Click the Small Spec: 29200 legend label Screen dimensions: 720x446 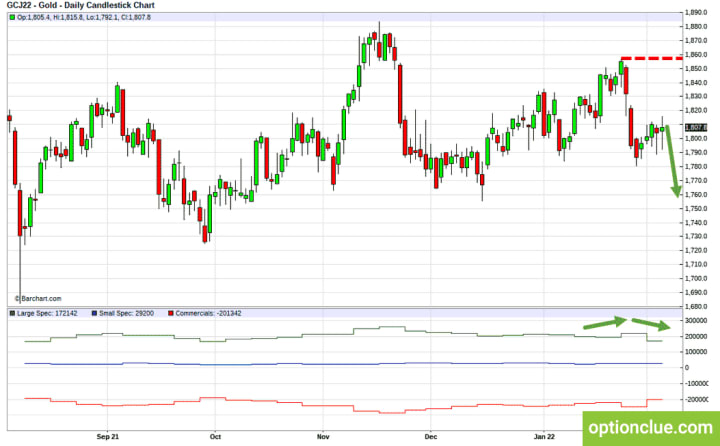point(126,313)
